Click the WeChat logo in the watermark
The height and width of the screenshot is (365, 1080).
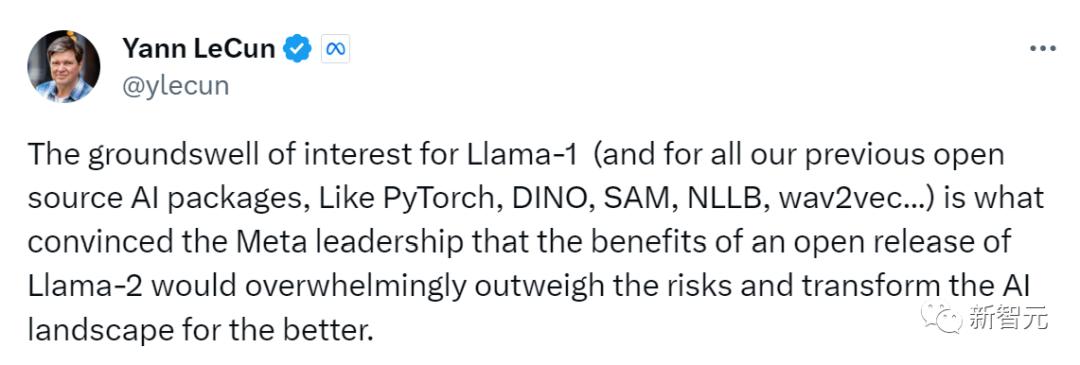pyautogui.click(x=942, y=317)
